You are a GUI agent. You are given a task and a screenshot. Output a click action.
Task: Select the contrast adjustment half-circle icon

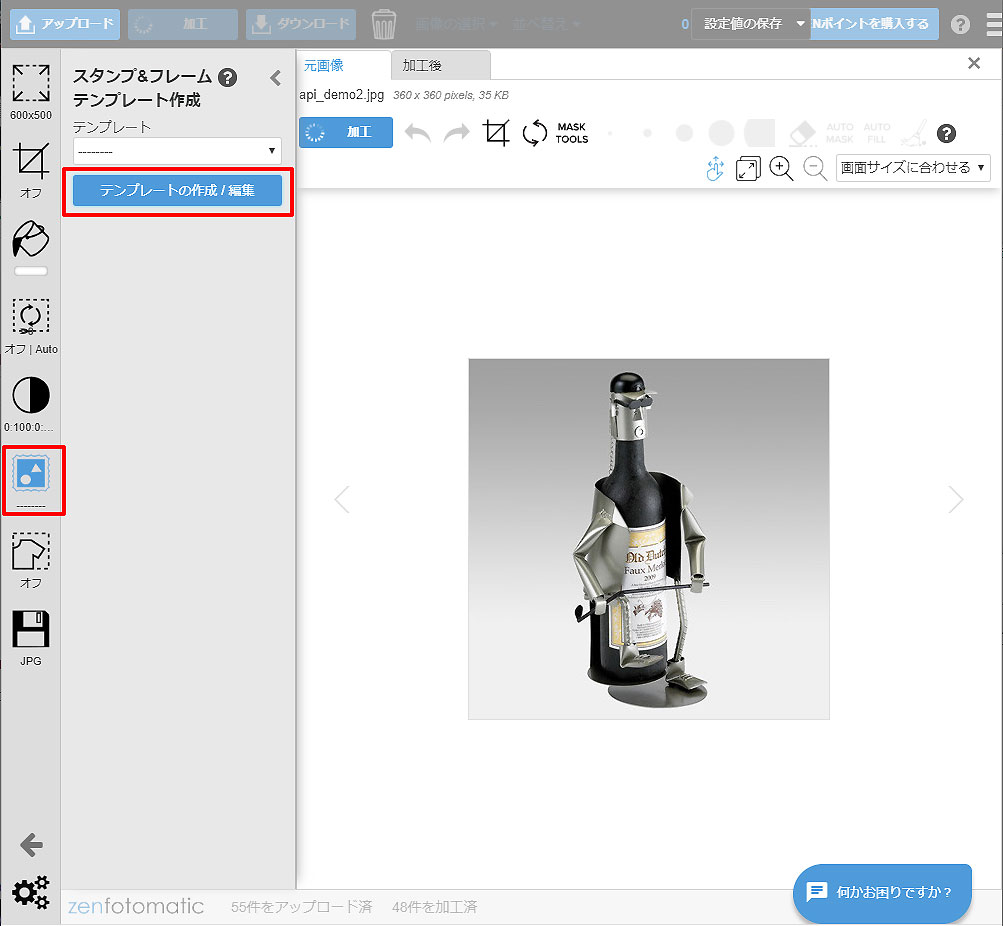31,396
